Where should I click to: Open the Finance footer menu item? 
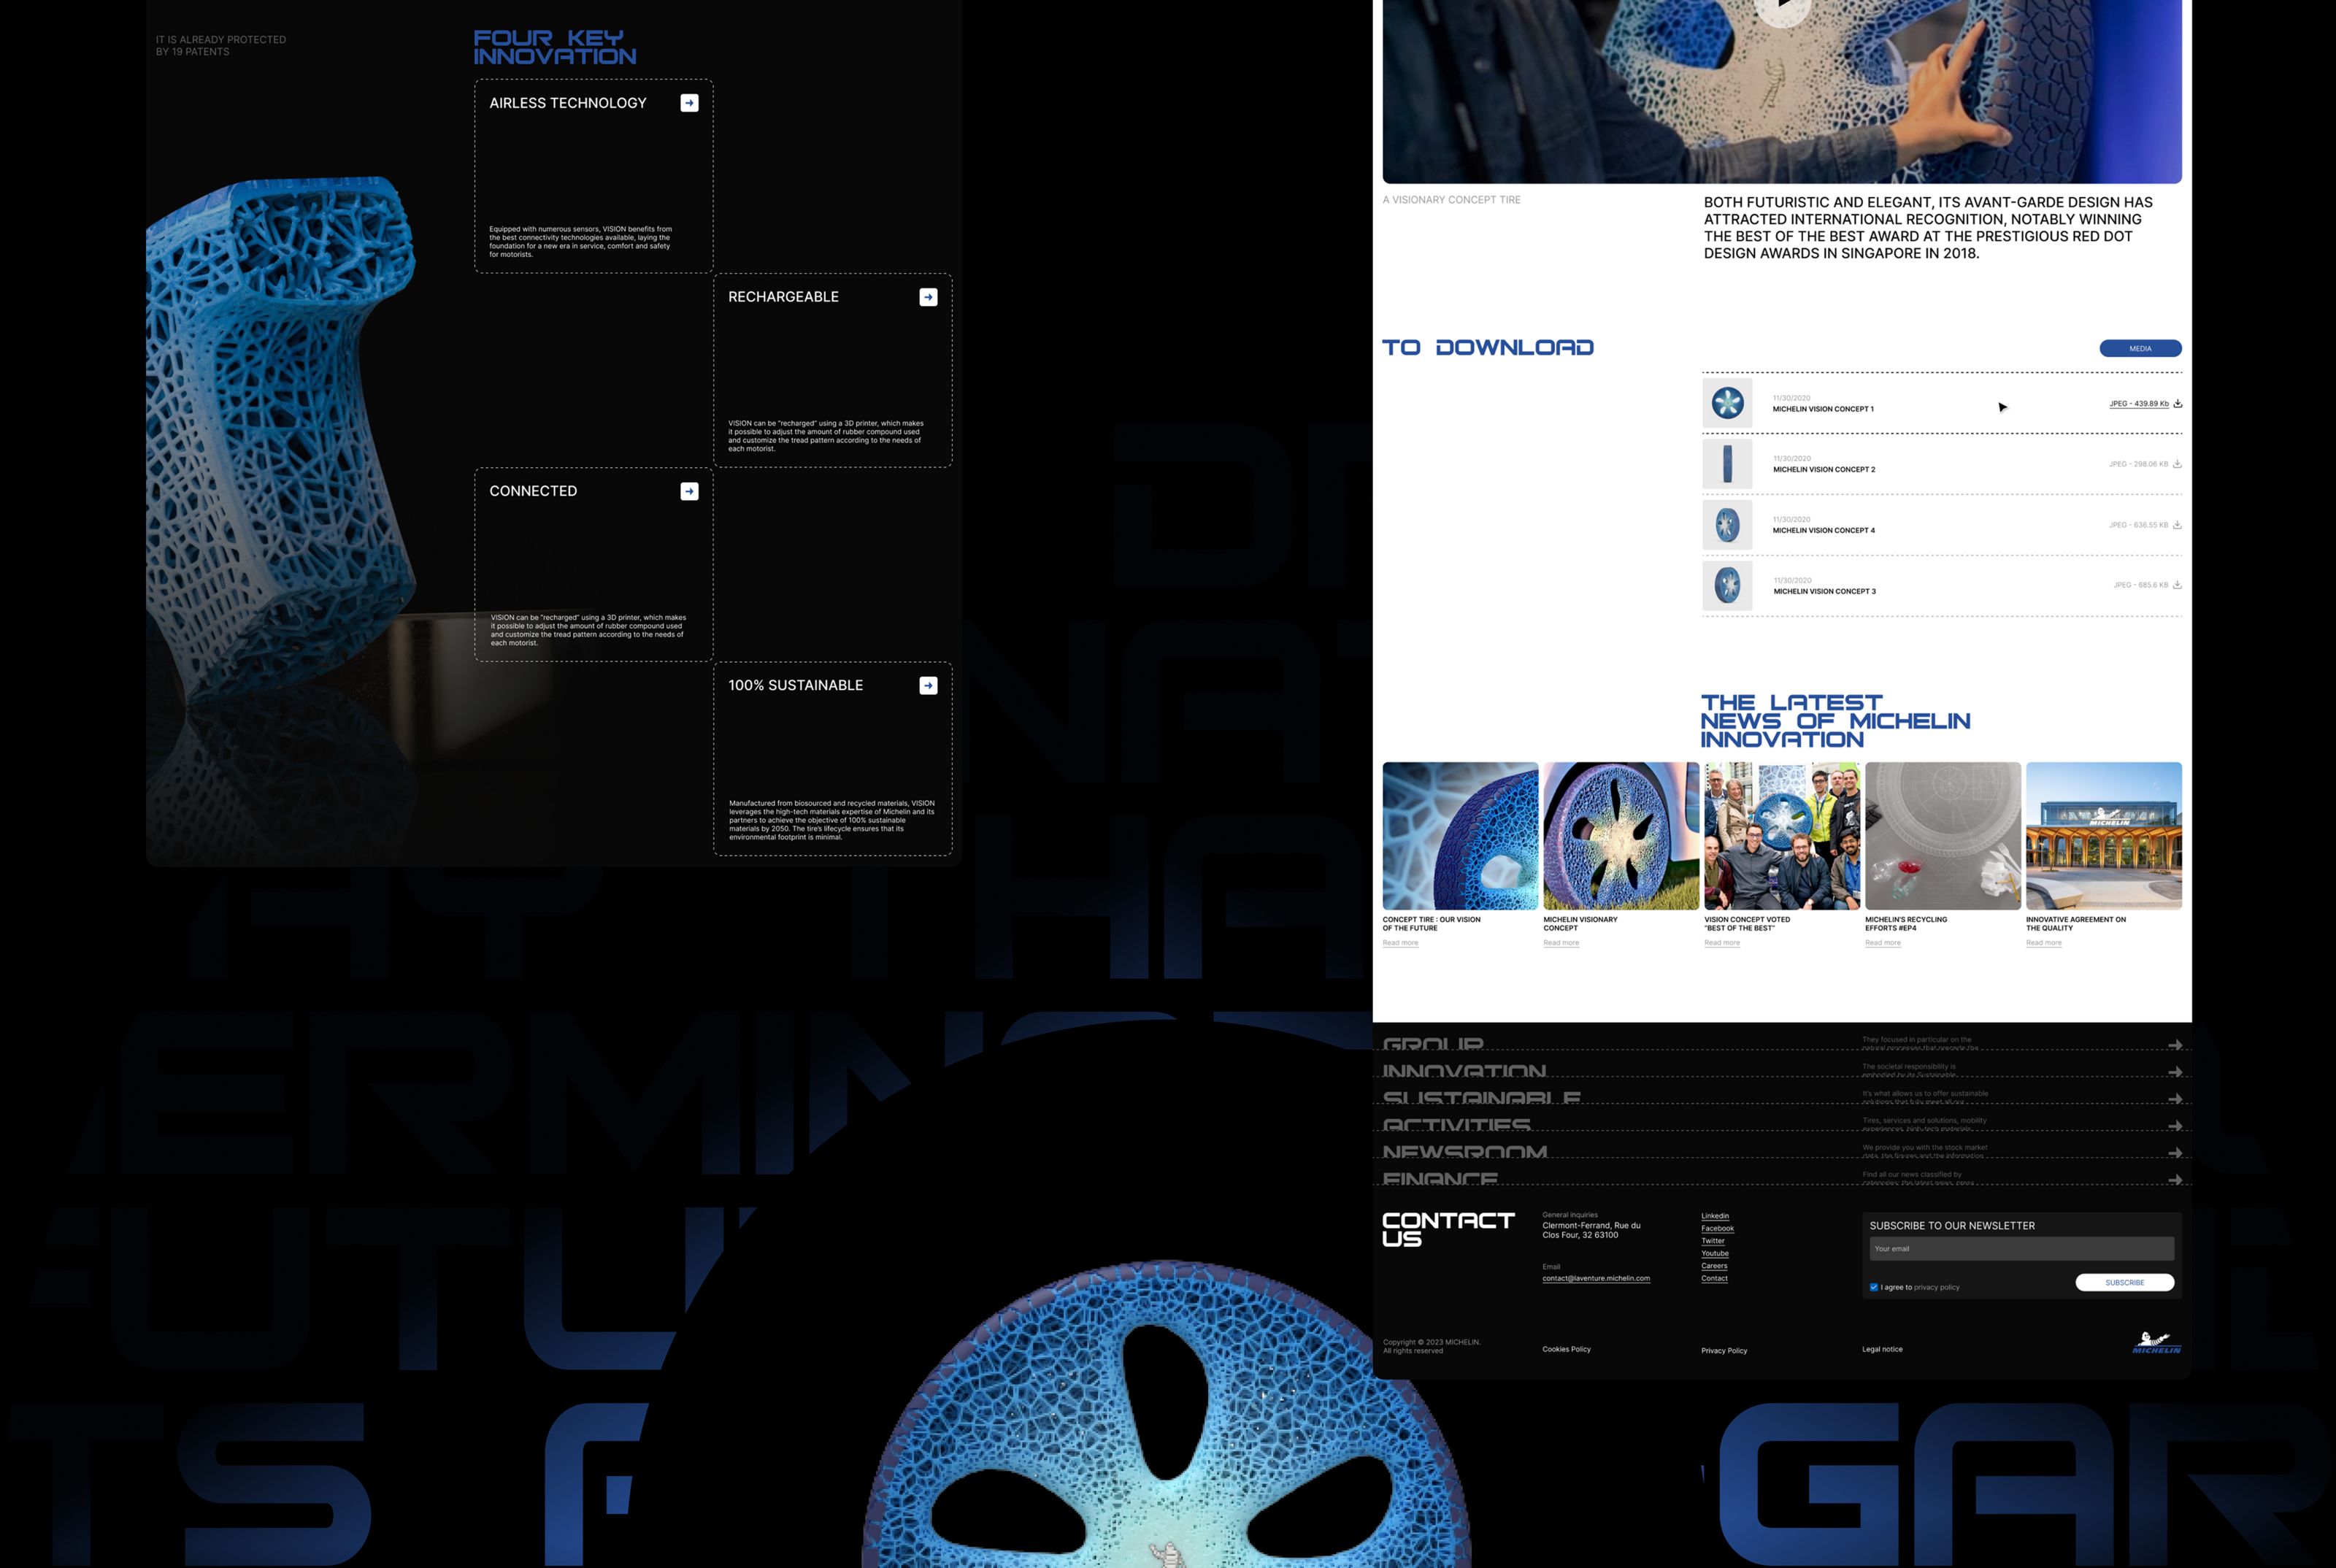click(x=1440, y=1179)
